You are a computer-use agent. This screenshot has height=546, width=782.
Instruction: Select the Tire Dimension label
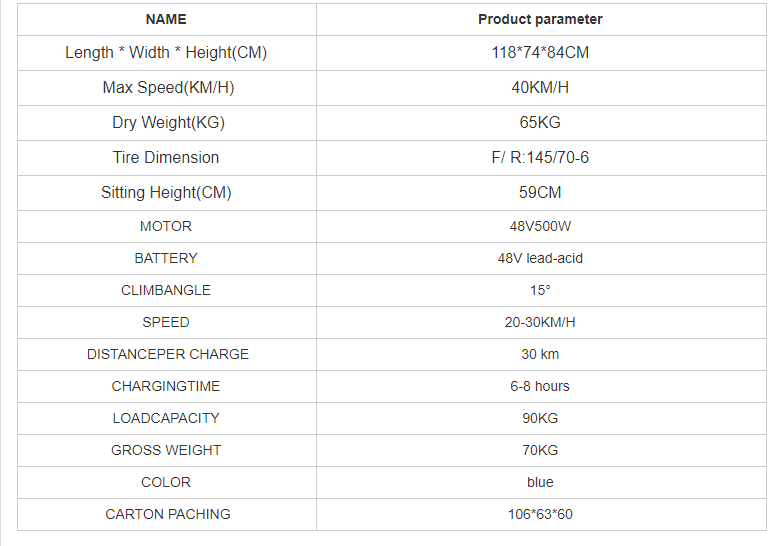[x=166, y=158]
